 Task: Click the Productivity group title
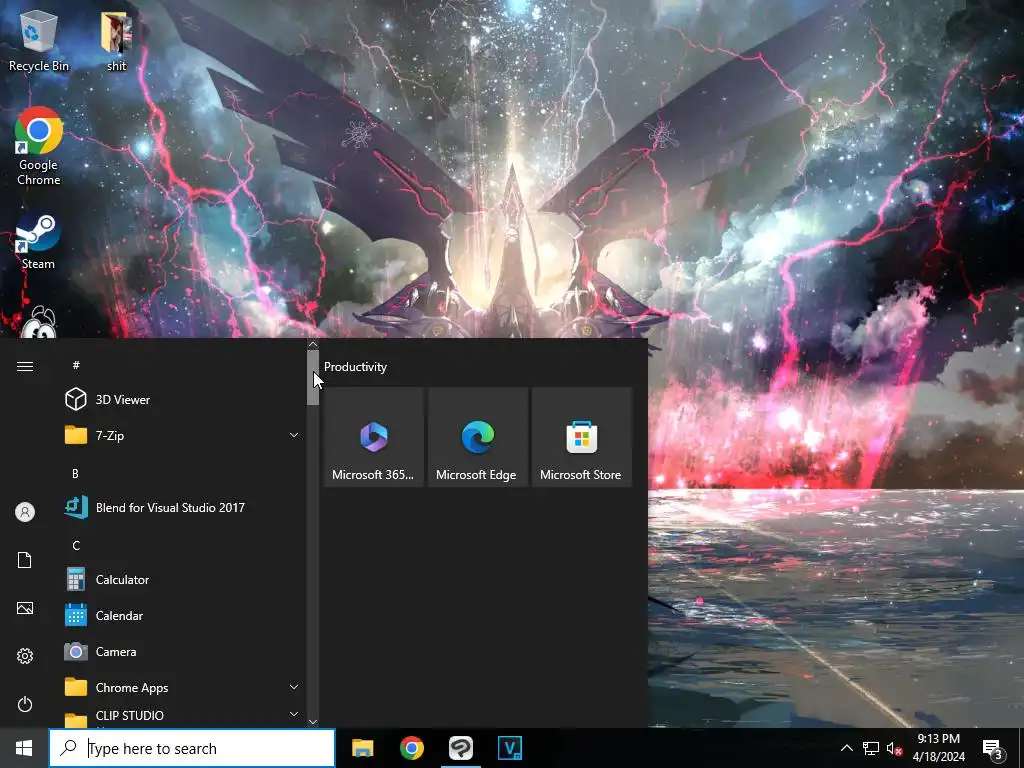[x=355, y=366]
